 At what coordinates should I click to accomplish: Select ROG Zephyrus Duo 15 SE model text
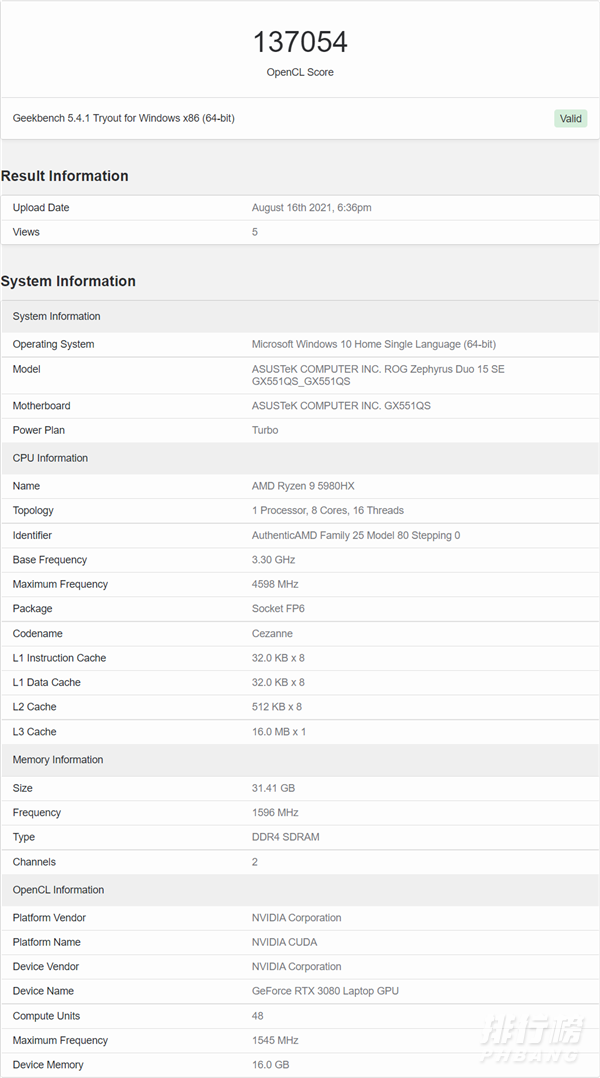click(378, 375)
